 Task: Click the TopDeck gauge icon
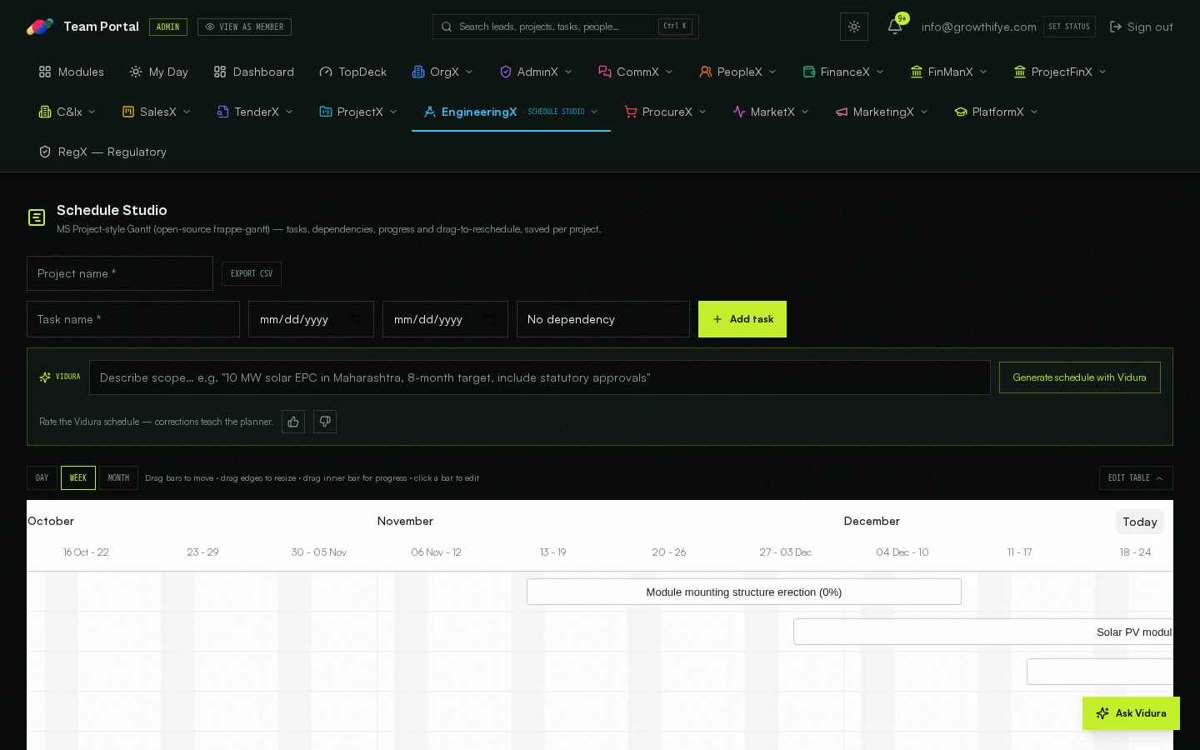tap(326, 72)
